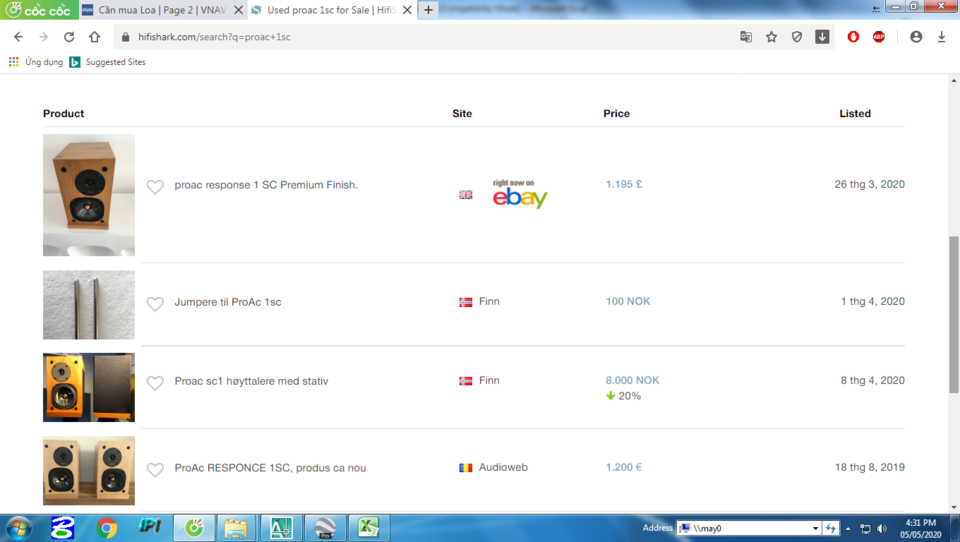This screenshot has width=960, height=542.
Task: Toggle heart on Jumpere til ProAc 1sc
Action: point(155,303)
